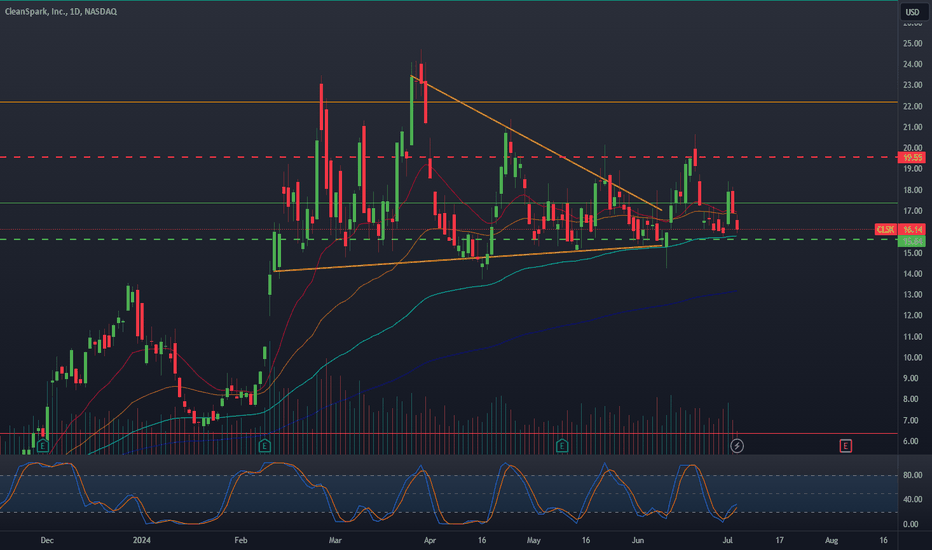Screen dimensions: 932x550
Task: Click the 25.00 price axis value
Action: tap(912, 43)
